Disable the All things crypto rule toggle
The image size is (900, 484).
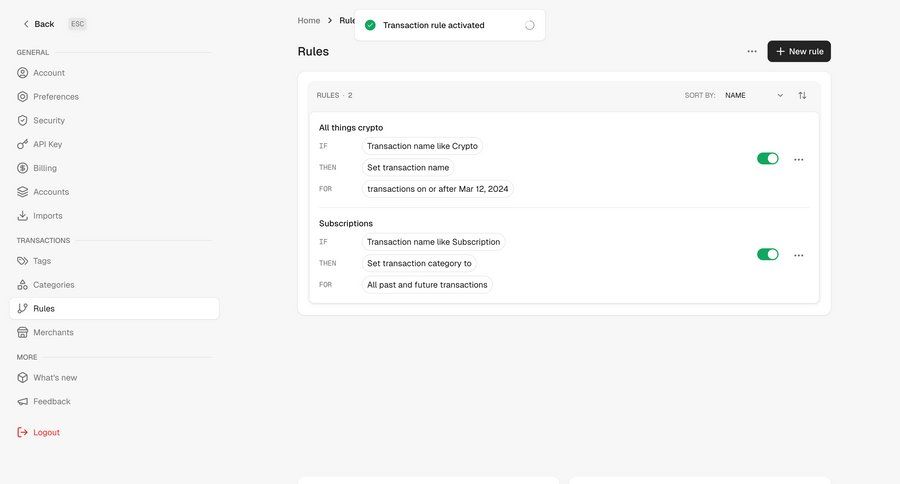coord(767,158)
